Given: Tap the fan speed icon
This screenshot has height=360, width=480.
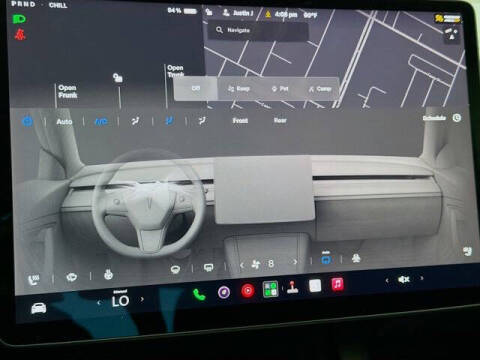Looking at the screenshot, I should tap(256, 265).
